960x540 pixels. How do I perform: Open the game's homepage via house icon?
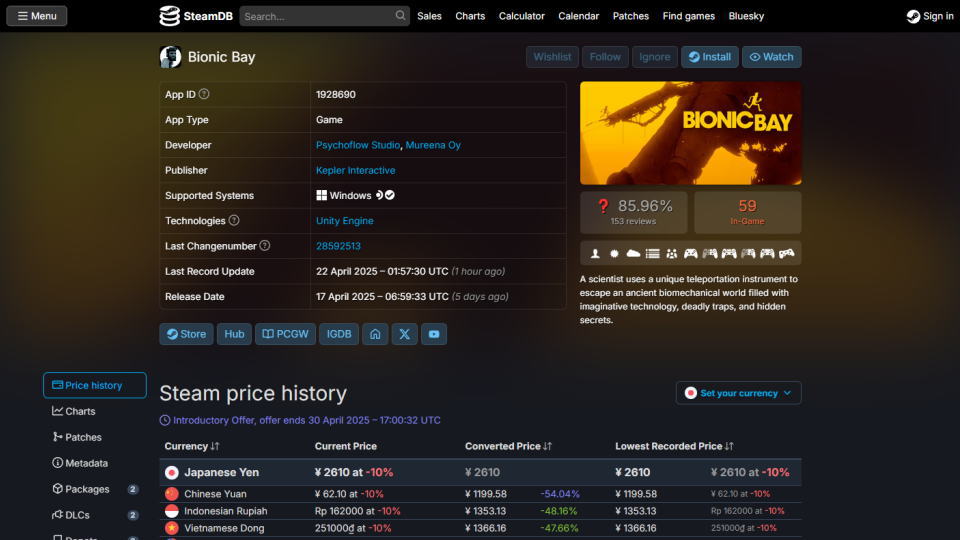(x=375, y=334)
